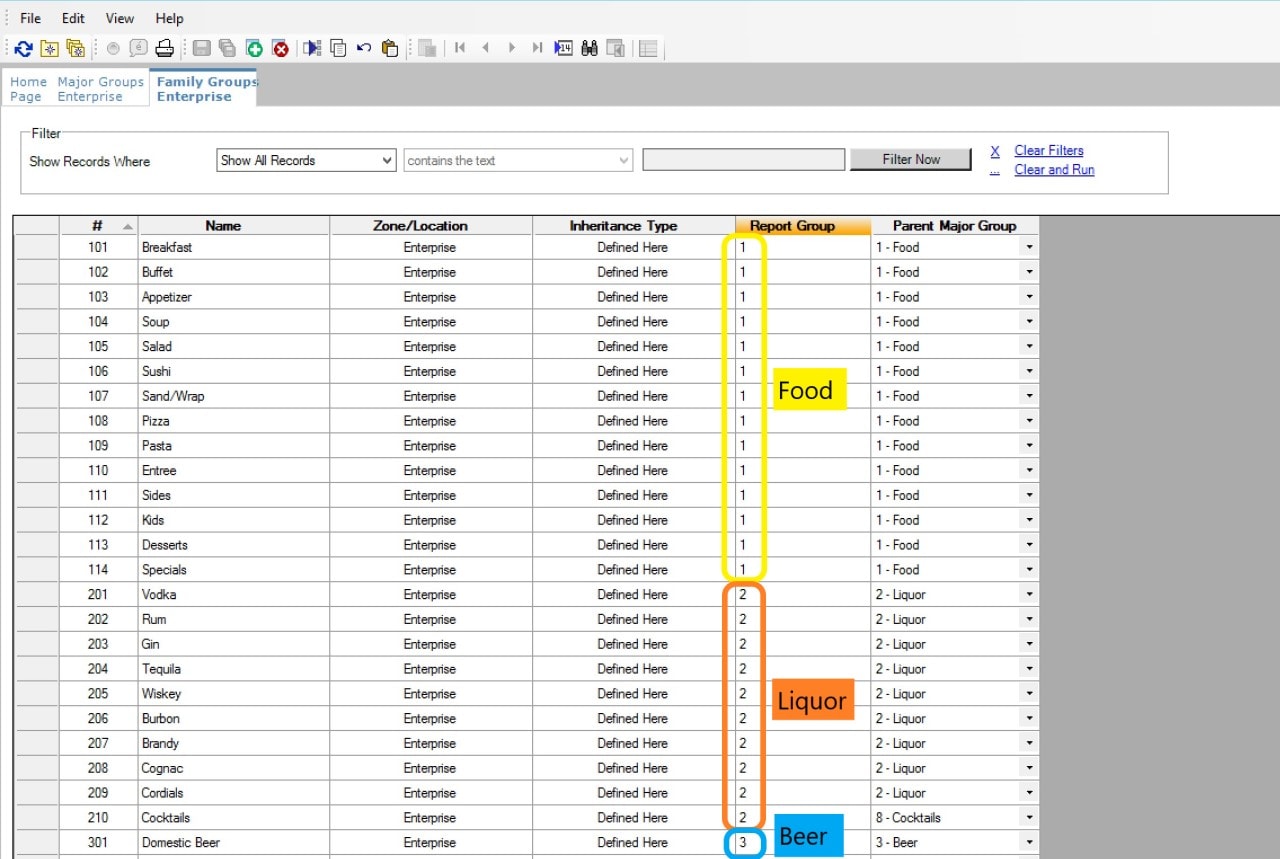Image resolution: width=1280 pixels, height=859 pixels.
Task: Undo changes with the curved arrow icon
Action: click(x=364, y=48)
